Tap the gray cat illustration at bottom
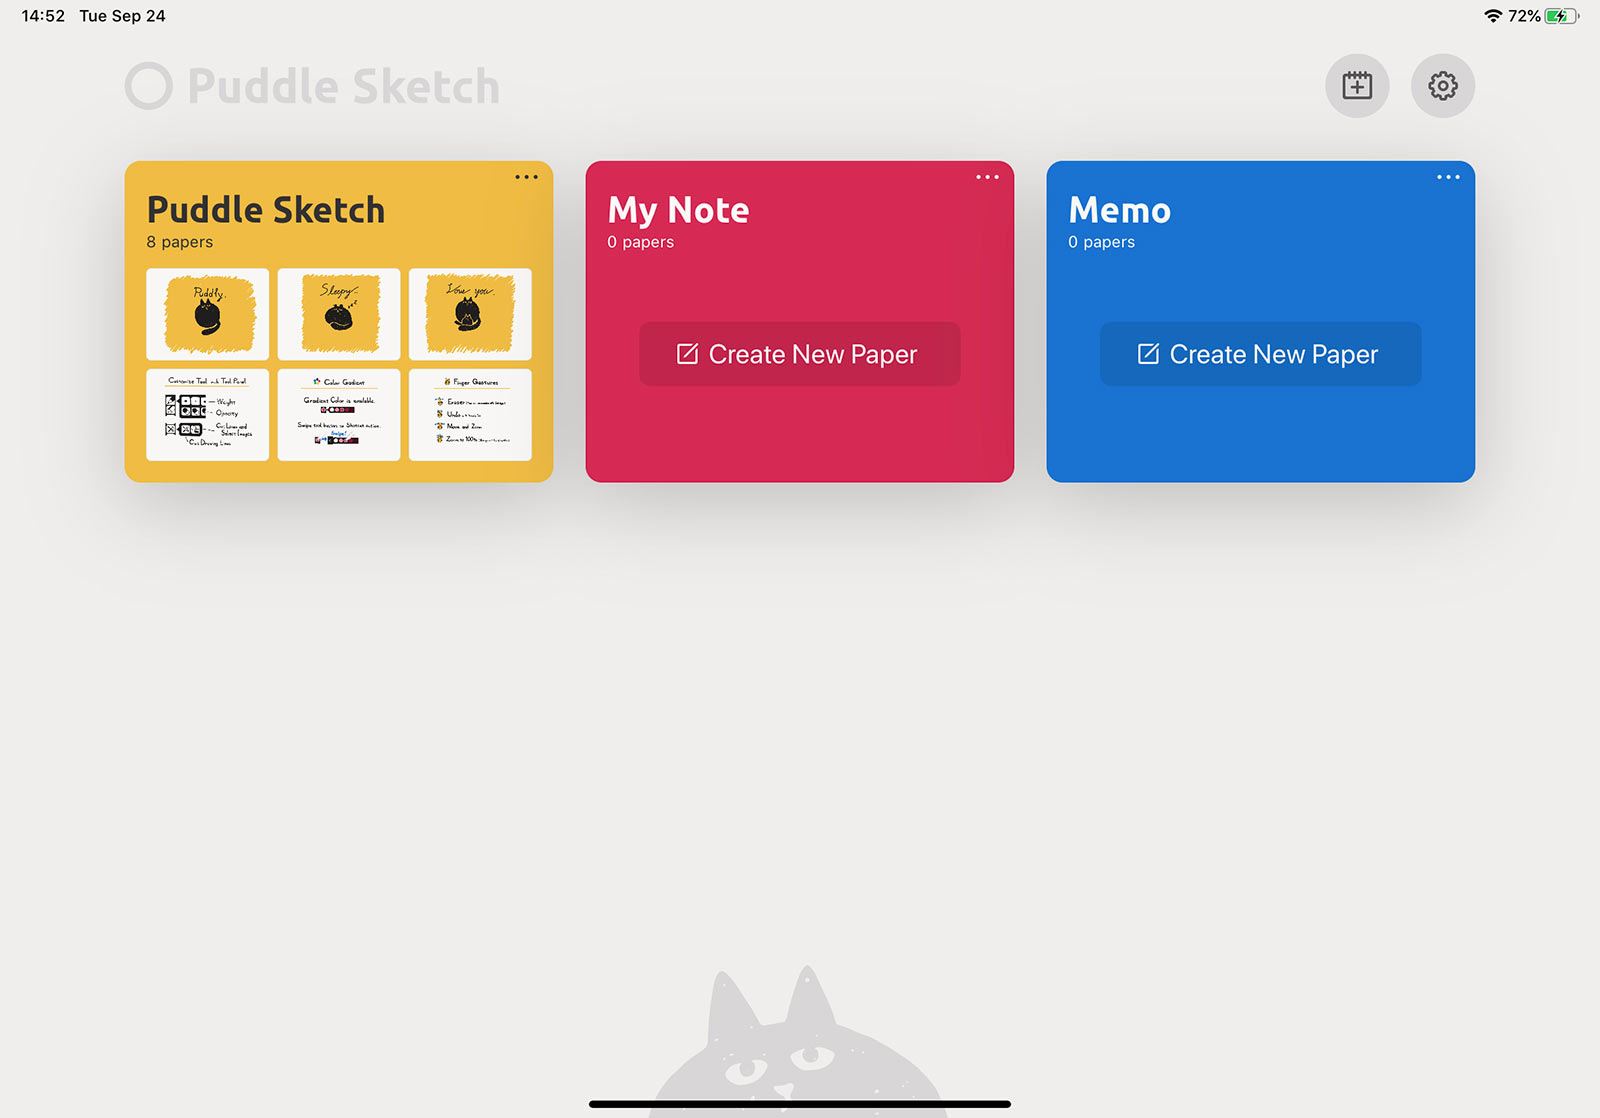 point(798,1043)
